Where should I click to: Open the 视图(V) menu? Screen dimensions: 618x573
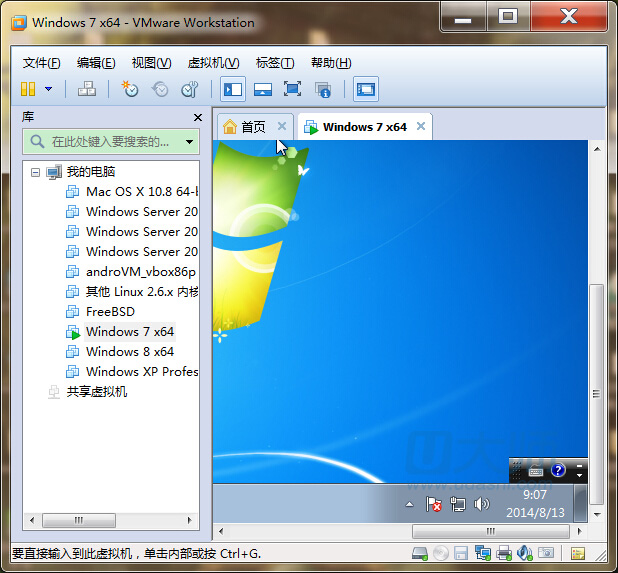[151, 63]
